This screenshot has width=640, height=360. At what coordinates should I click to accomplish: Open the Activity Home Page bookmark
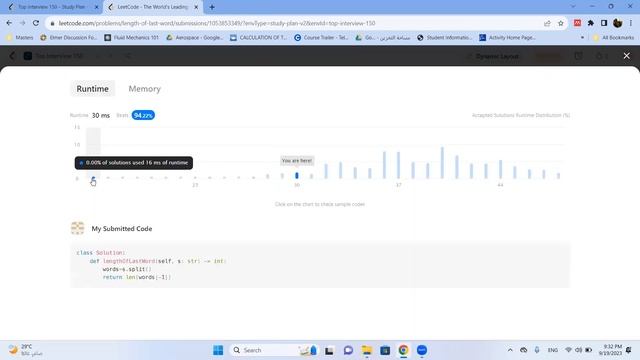(x=507, y=38)
